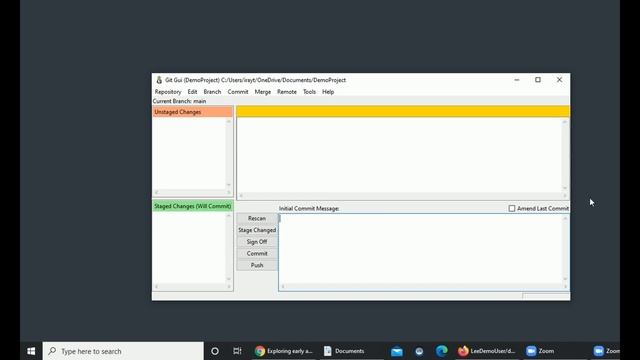Screen dimensions: 640x360
Task: Open Microsoft Edge from taskbar
Action: 442,351
